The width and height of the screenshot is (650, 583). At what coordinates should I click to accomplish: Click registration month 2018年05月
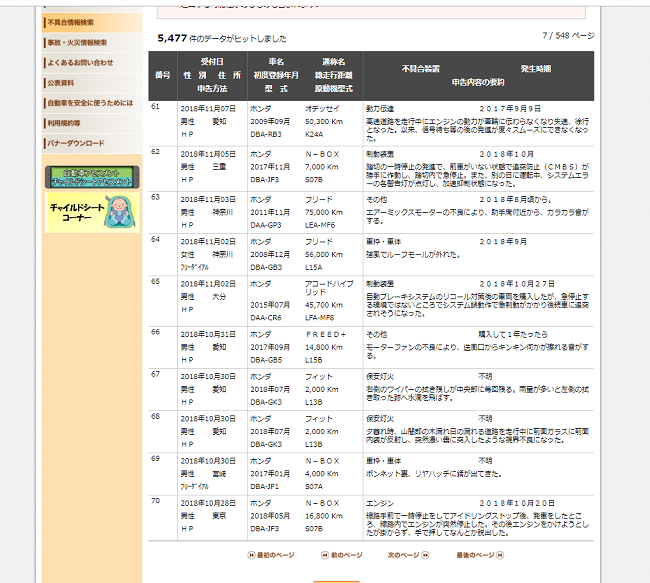tap(270, 516)
